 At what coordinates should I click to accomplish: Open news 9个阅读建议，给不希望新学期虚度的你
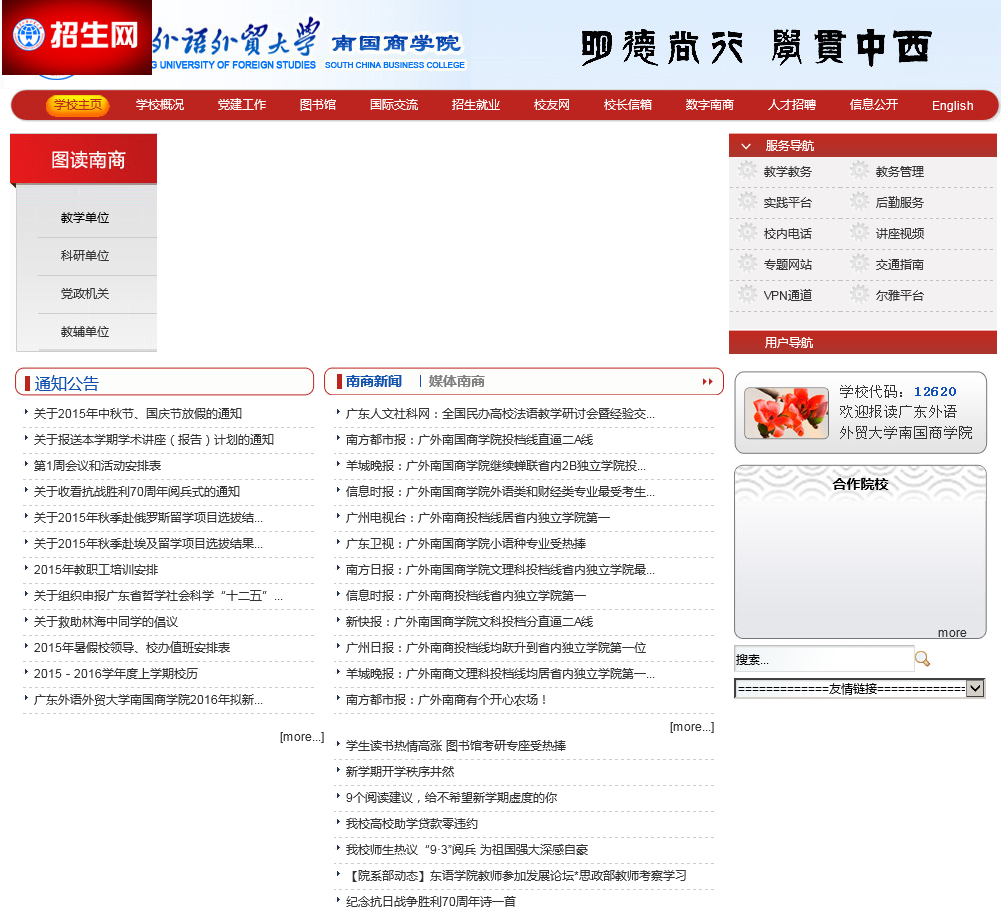[451, 798]
